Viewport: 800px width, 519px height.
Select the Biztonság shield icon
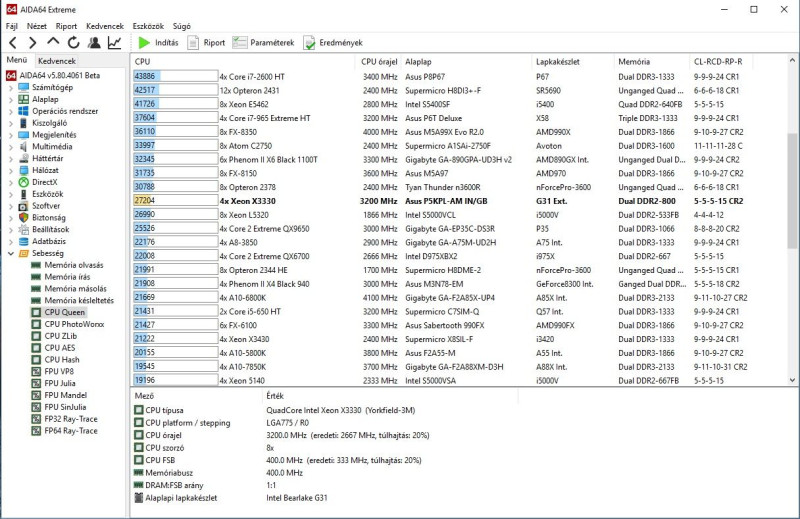pyautogui.click(x=23, y=217)
